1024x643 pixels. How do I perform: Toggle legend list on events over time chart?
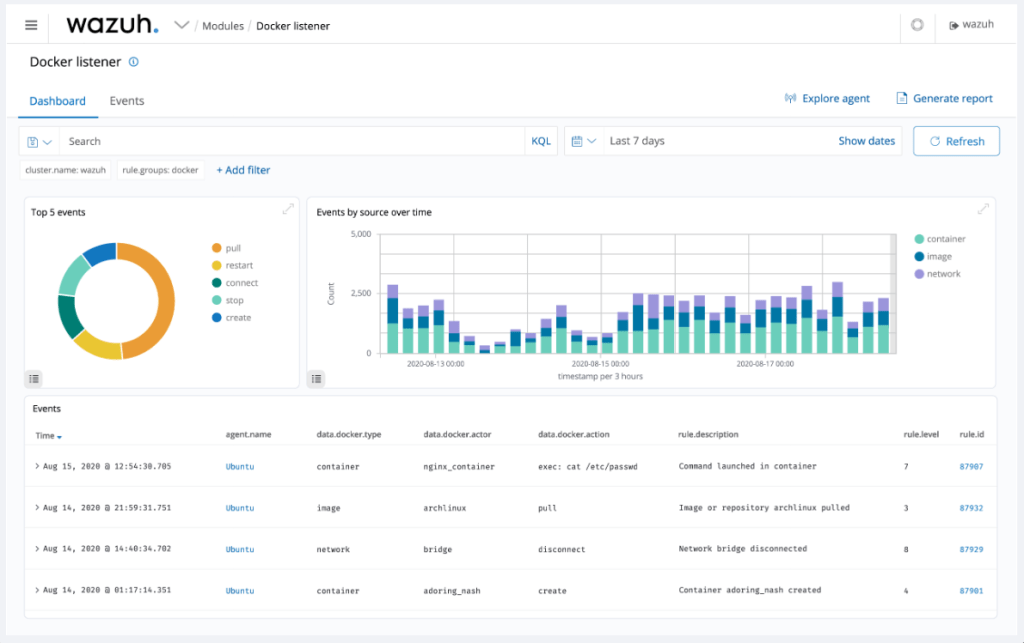click(x=317, y=378)
